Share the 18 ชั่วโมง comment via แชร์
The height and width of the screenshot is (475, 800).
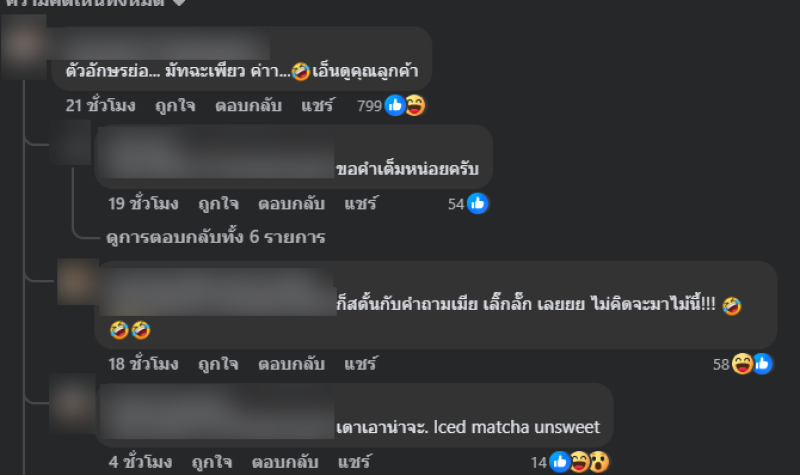361,364
